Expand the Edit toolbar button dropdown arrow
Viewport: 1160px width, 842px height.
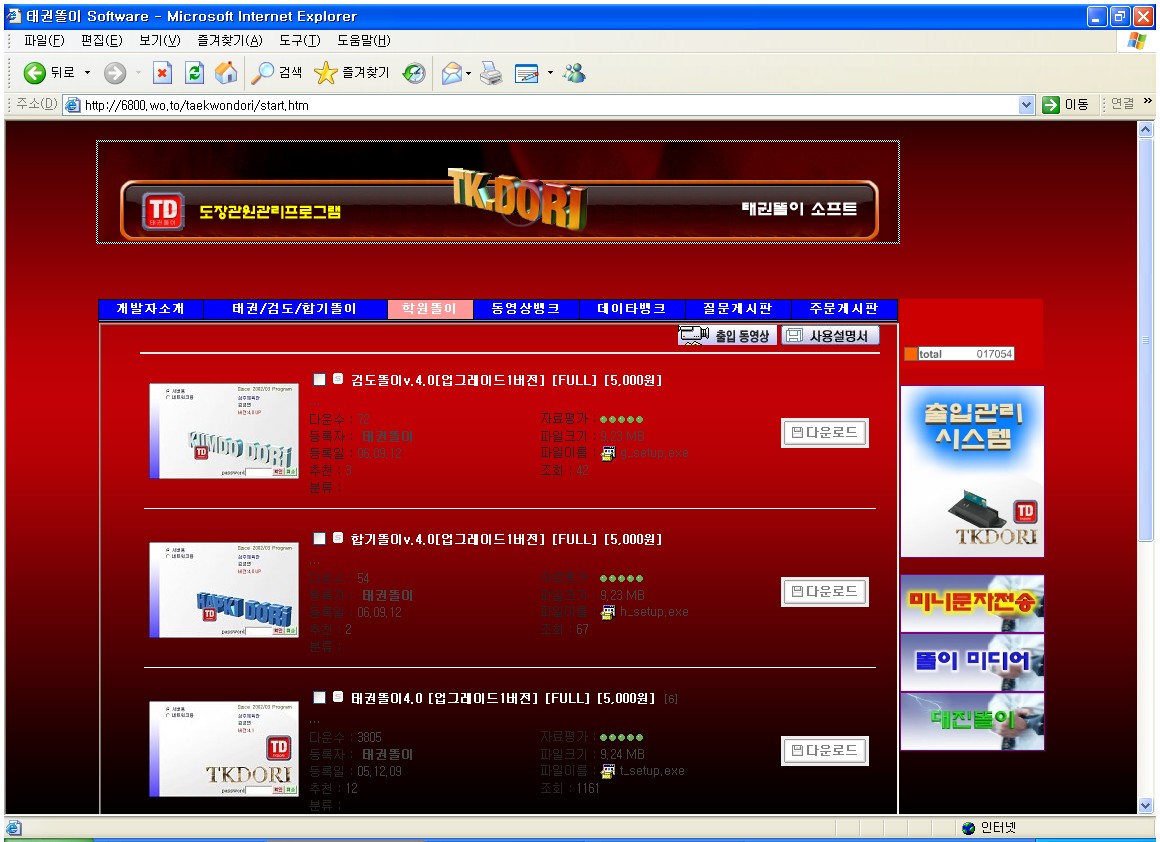click(x=550, y=73)
